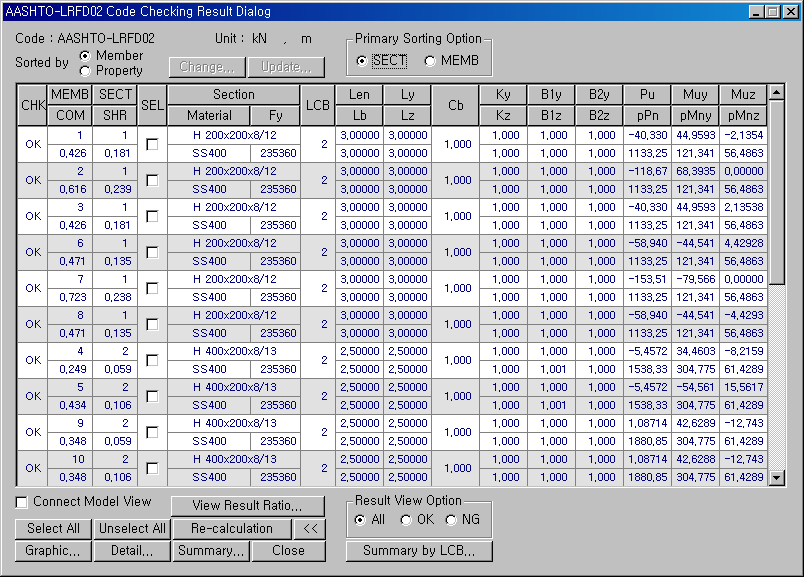
Task: Select the Property sort radio button
Action: click(85, 71)
